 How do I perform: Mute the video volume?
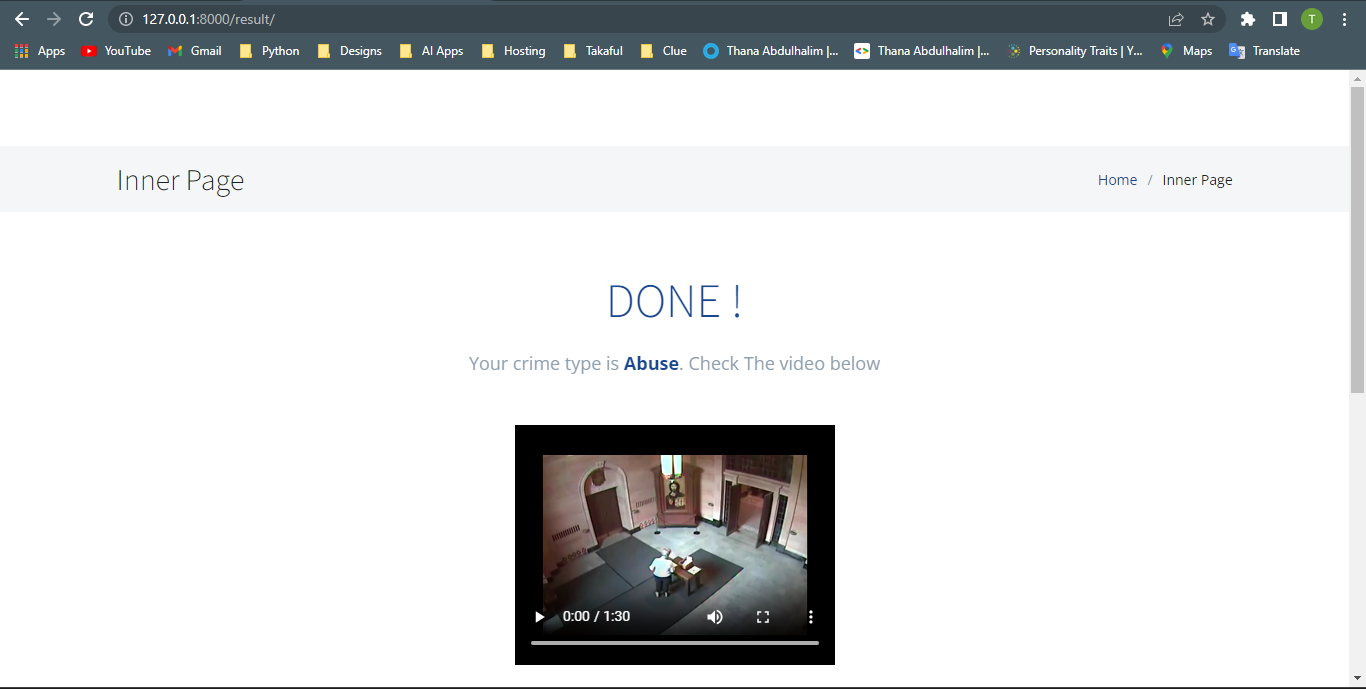[x=715, y=617]
